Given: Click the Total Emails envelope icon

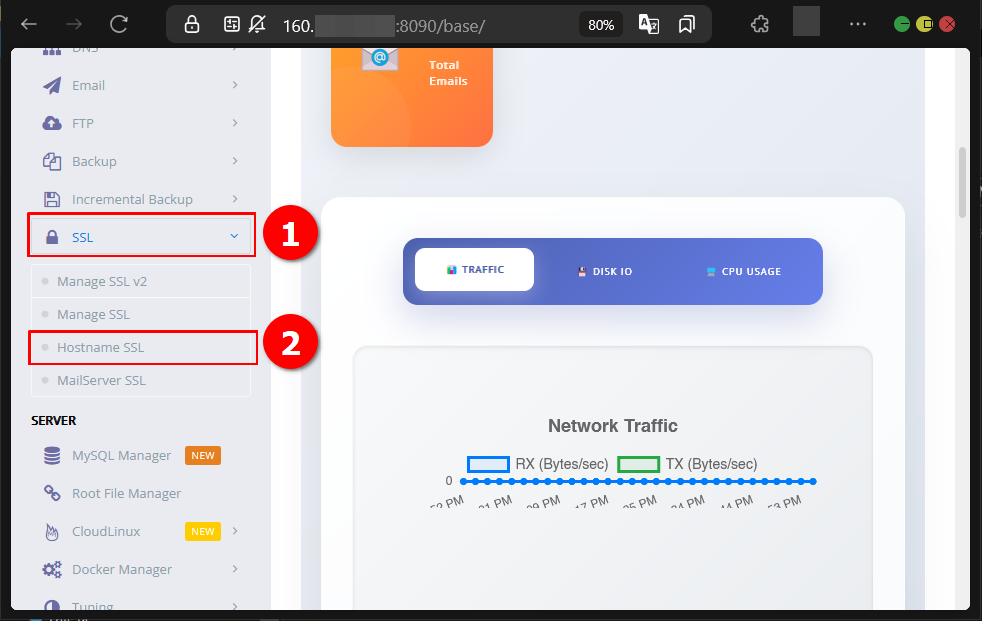Looking at the screenshot, I should (380, 59).
